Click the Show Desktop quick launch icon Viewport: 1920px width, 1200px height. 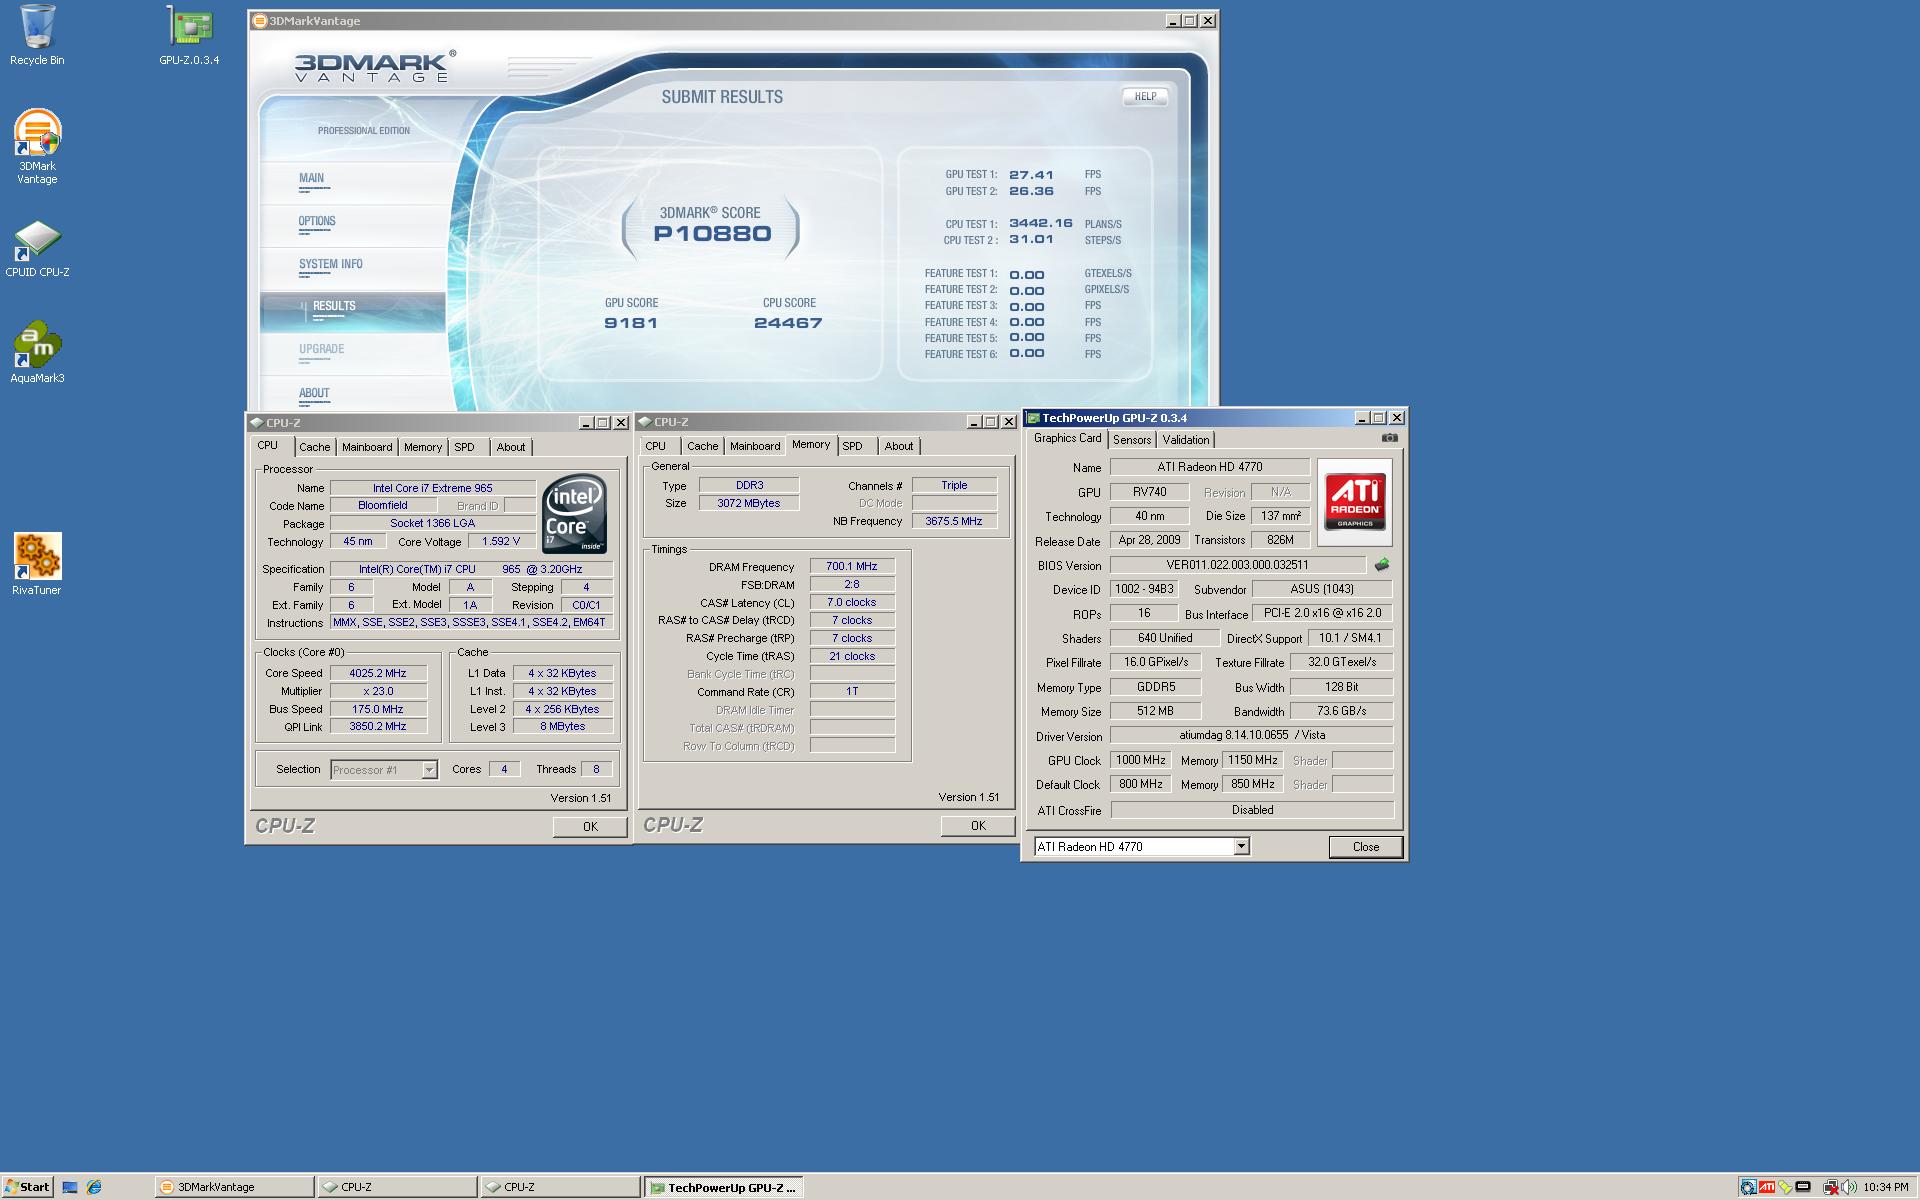(x=70, y=1187)
